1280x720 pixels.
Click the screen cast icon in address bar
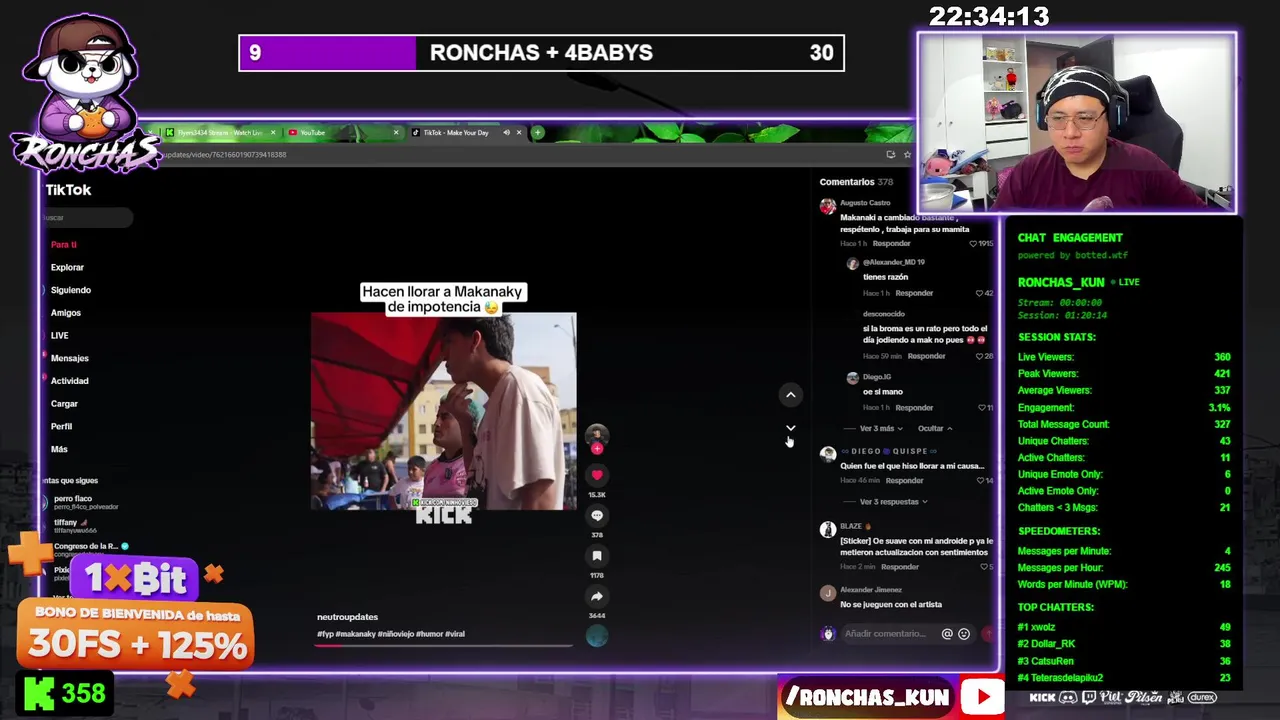click(891, 154)
